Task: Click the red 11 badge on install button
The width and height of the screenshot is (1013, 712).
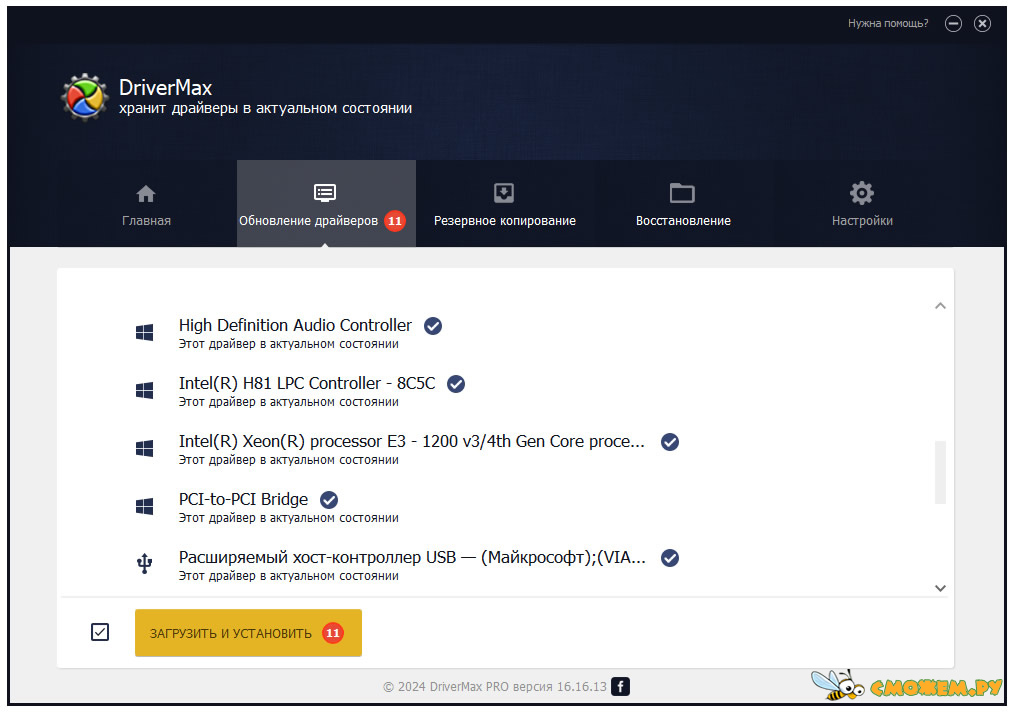Action: (333, 633)
